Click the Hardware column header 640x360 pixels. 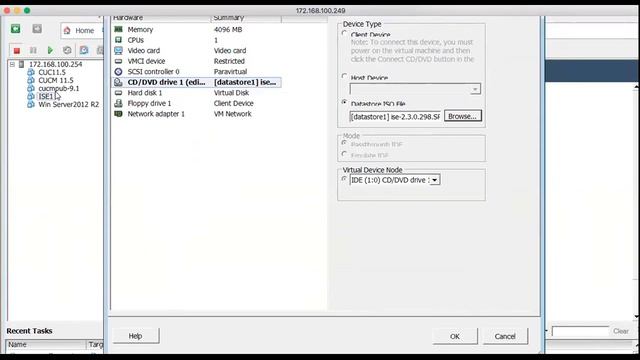coord(161,18)
